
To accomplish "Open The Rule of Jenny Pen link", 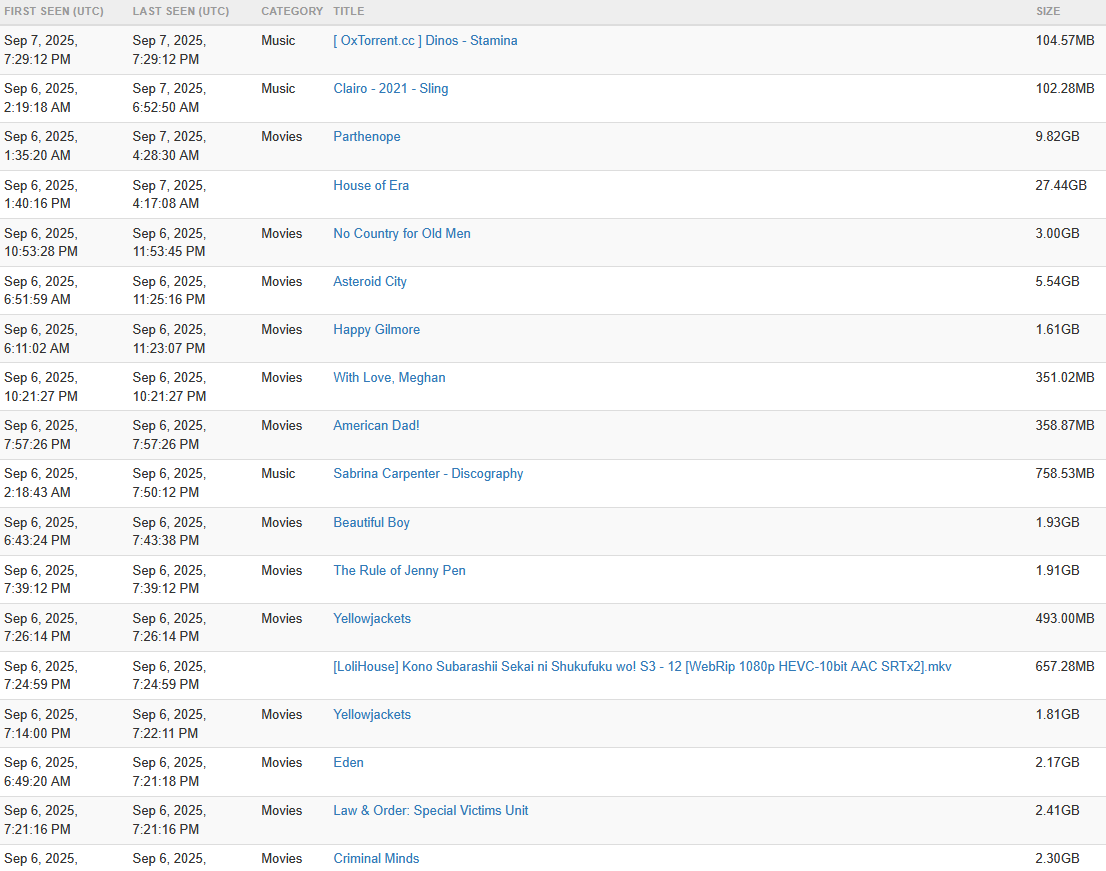I will point(399,571).
